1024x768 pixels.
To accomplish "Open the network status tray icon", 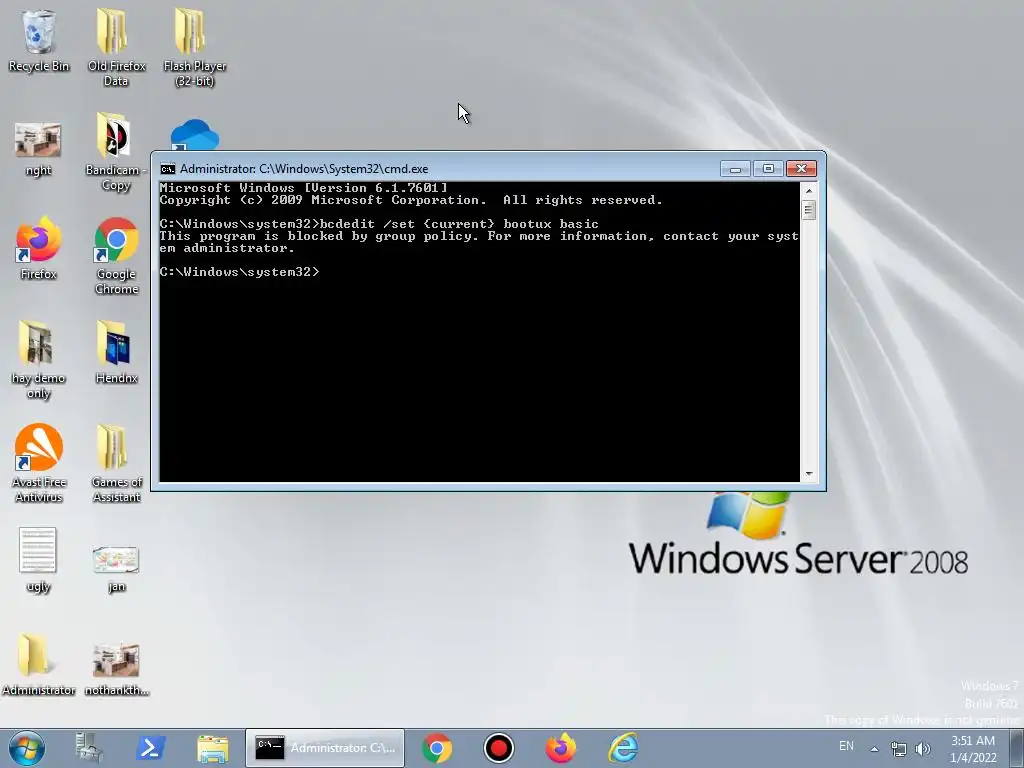I will pyautogui.click(x=899, y=749).
